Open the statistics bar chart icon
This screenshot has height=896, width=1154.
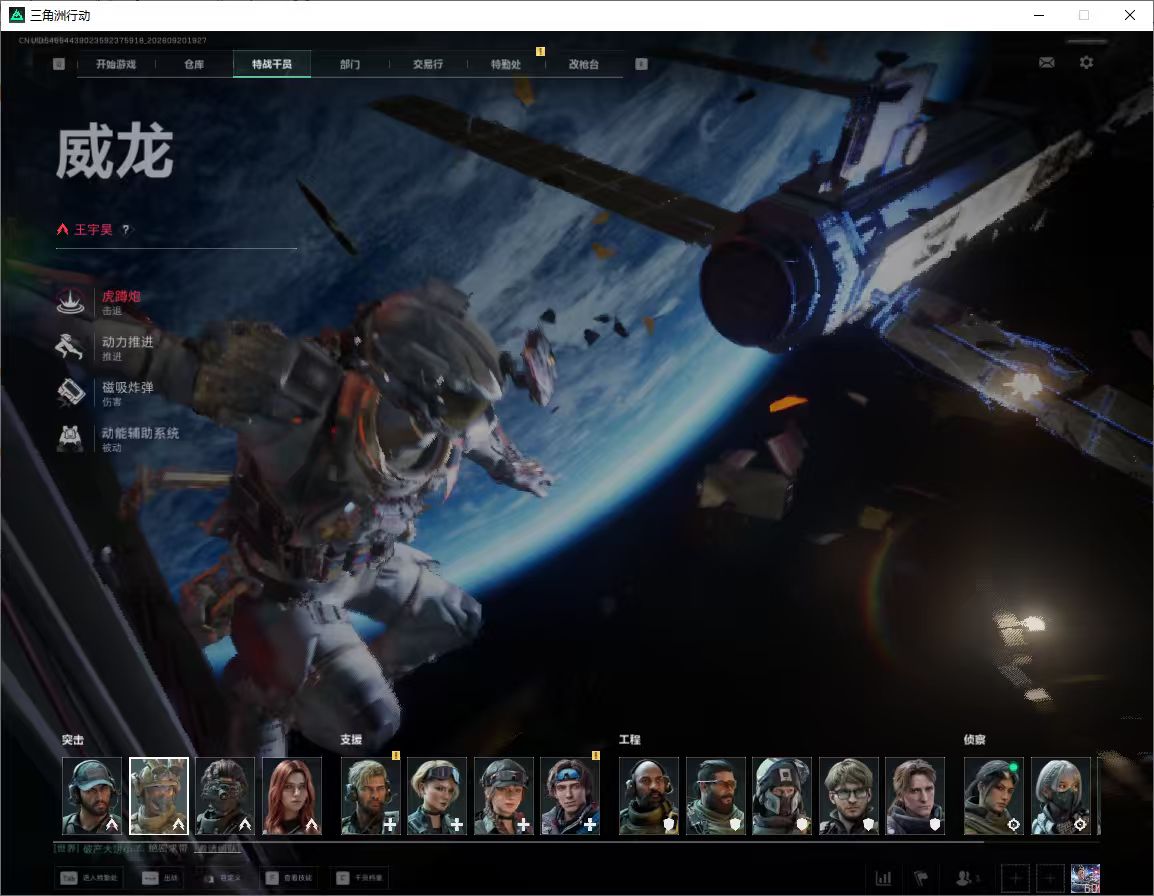pos(883,878)
